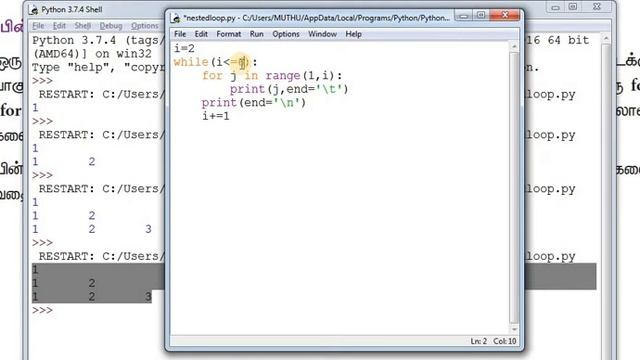Image resolution: width=640 pixels, height=360 pixels.
Task: Minimize the nestedloop.py editor window
Action: pyautogui.click(x=463, y=16)
